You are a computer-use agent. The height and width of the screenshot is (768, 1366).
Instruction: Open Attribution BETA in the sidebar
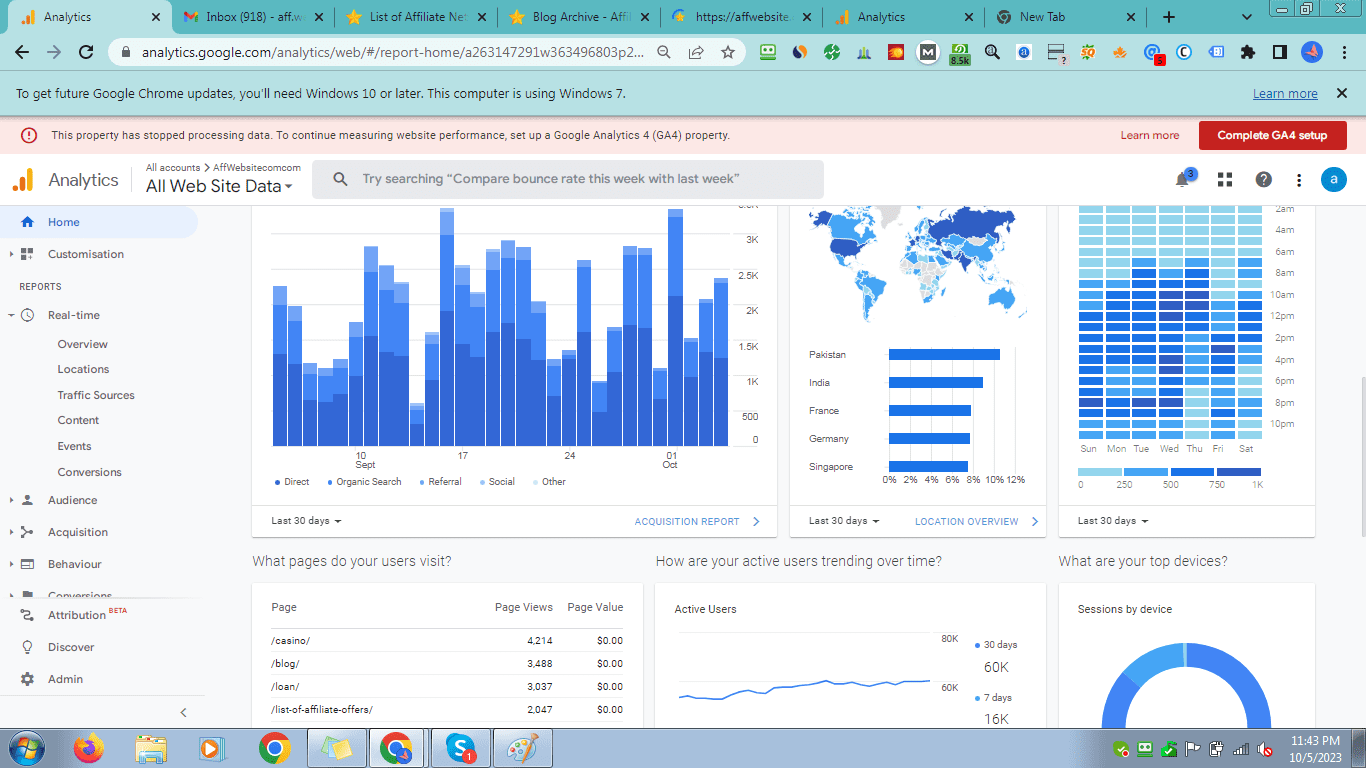(76, 615)
